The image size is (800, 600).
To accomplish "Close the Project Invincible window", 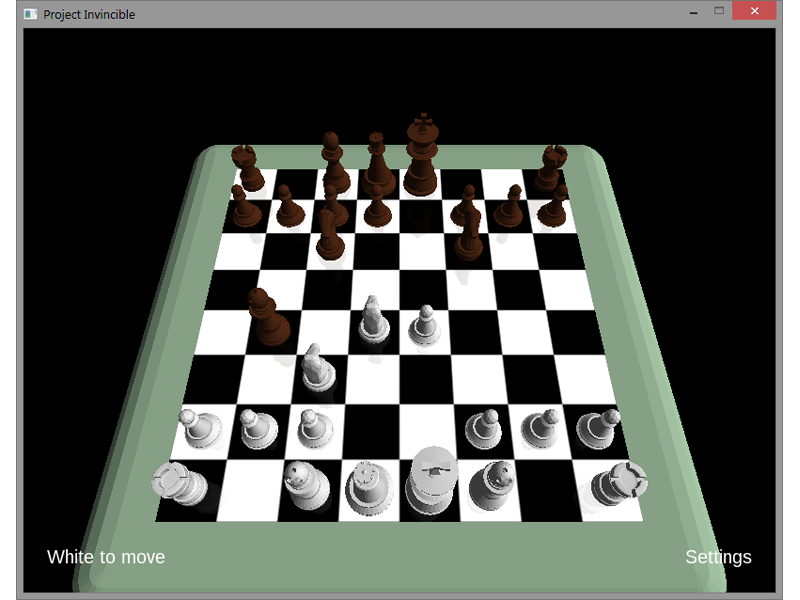I will click(x=750, y=12).
